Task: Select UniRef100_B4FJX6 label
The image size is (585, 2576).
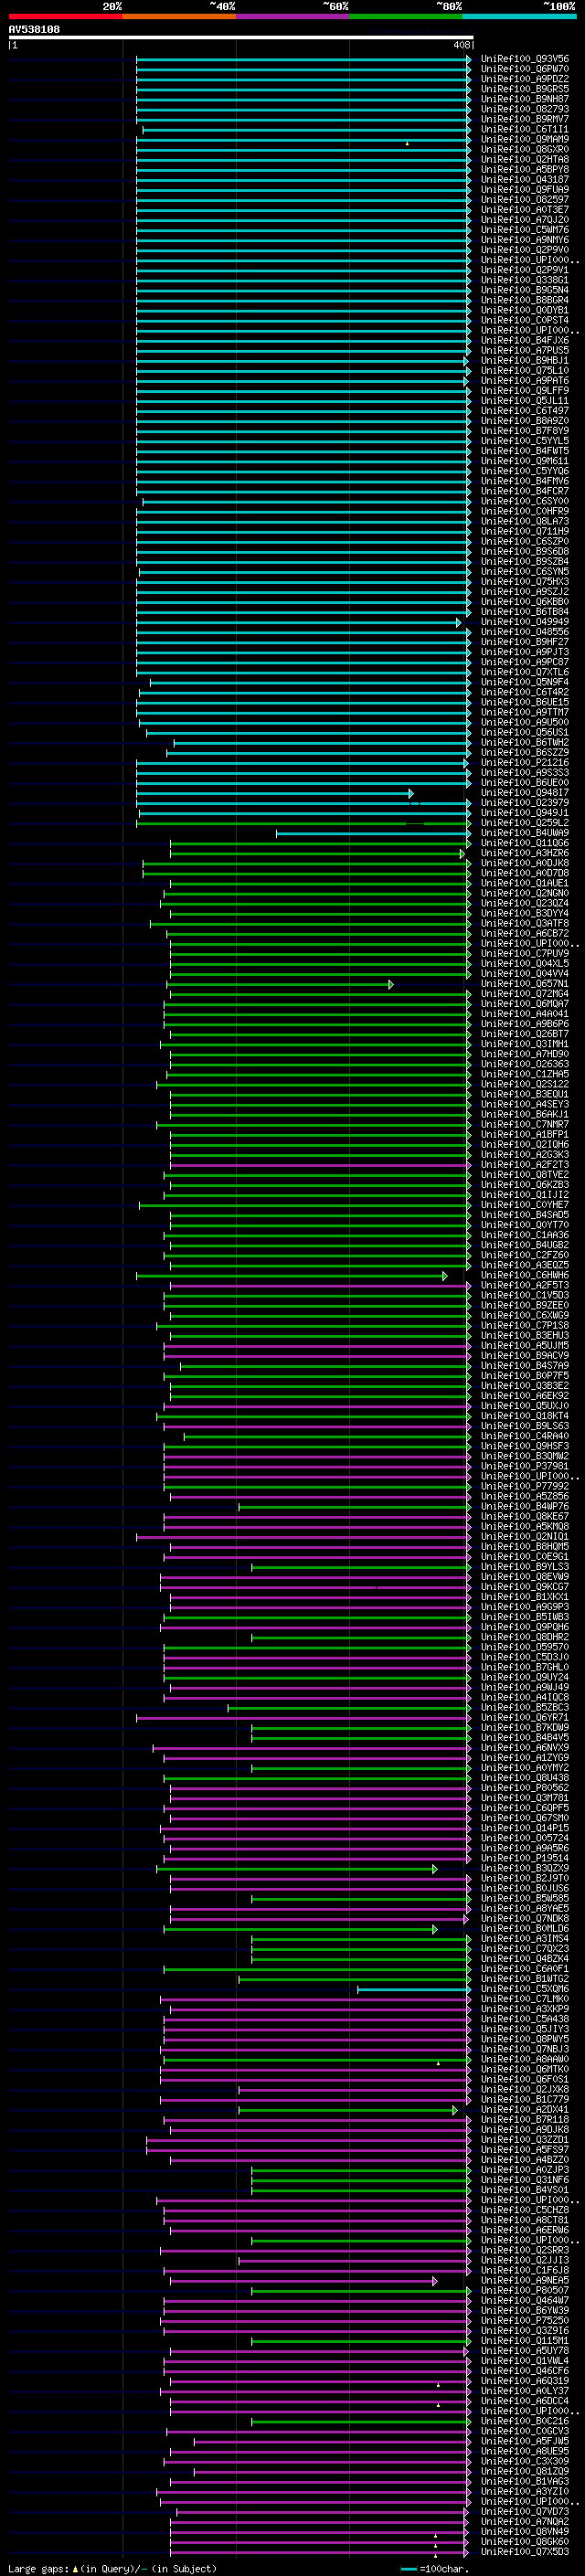Action: [525, 340]
